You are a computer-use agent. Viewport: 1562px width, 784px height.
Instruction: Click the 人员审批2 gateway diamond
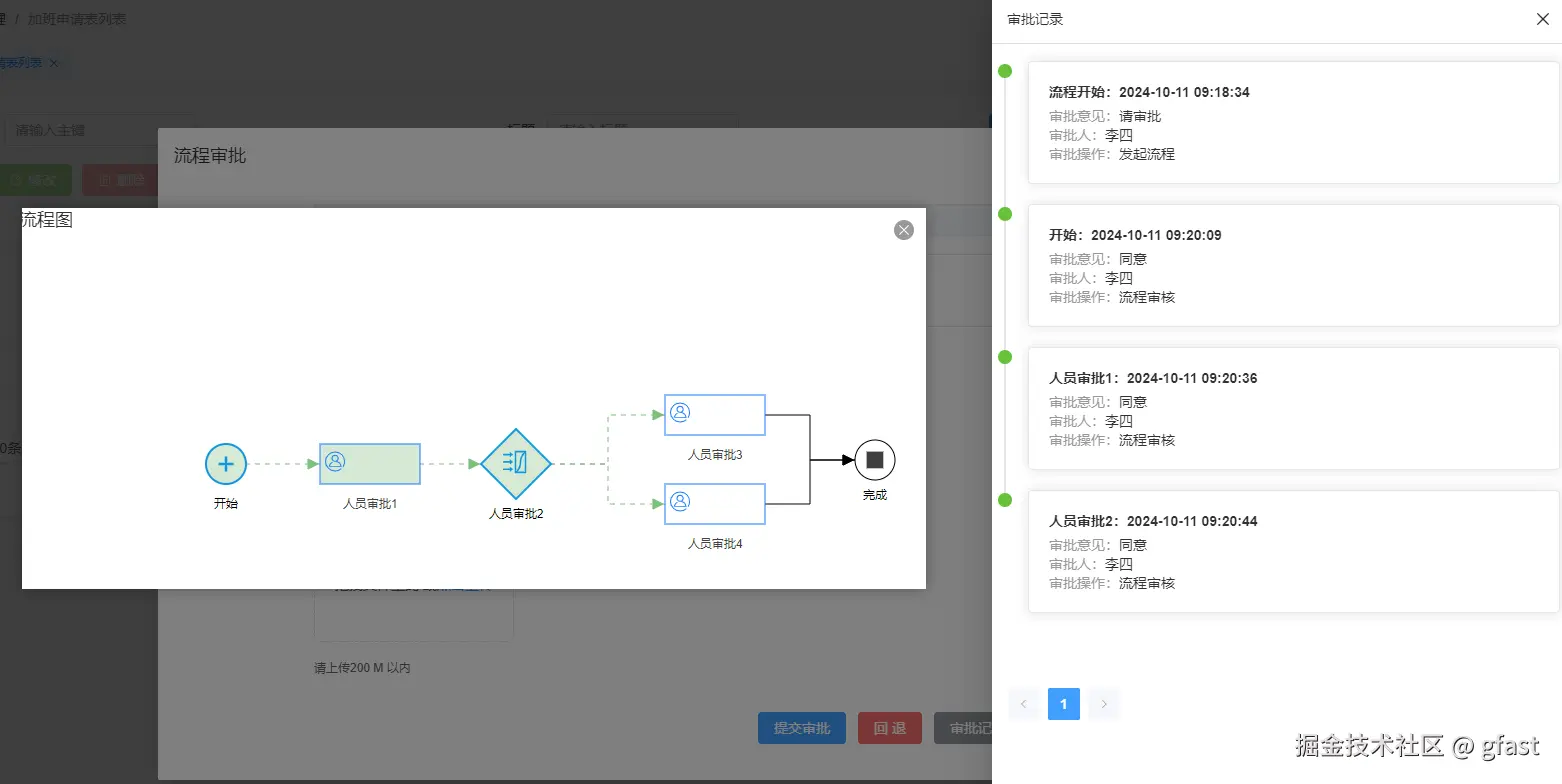tap(516, 464)
